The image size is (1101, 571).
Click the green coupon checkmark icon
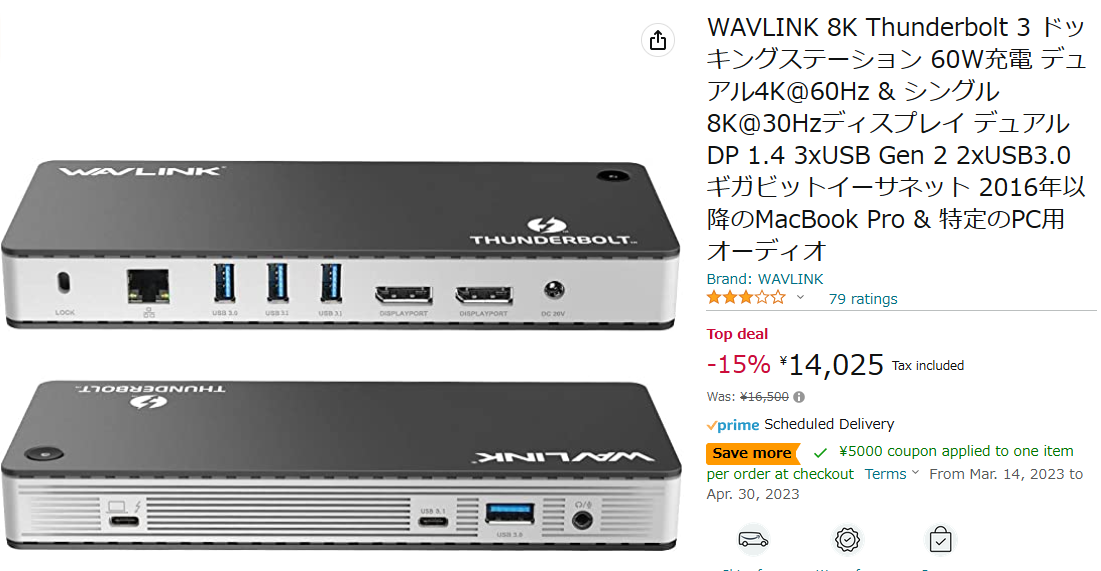[x=820, y=452]
